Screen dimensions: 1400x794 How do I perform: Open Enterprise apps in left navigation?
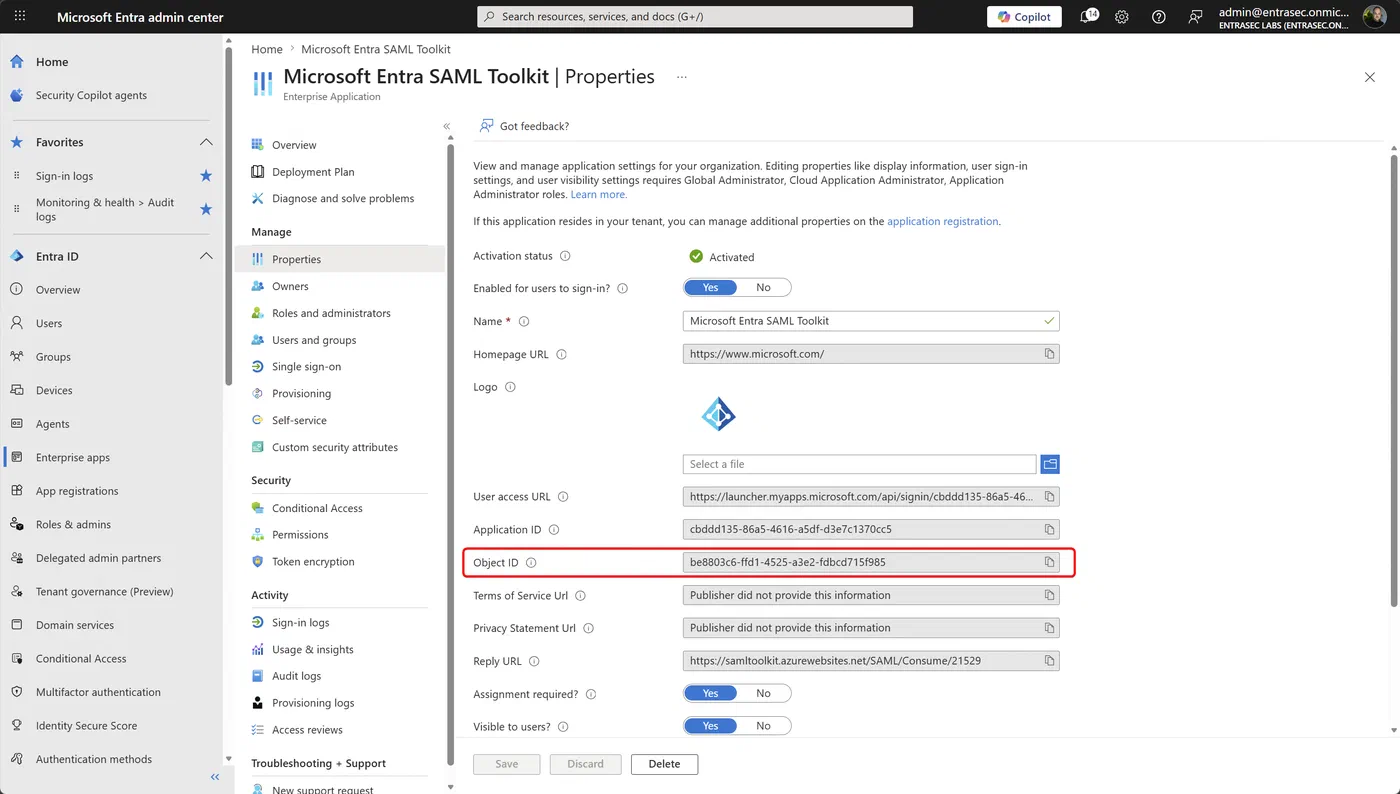(72, 457)
